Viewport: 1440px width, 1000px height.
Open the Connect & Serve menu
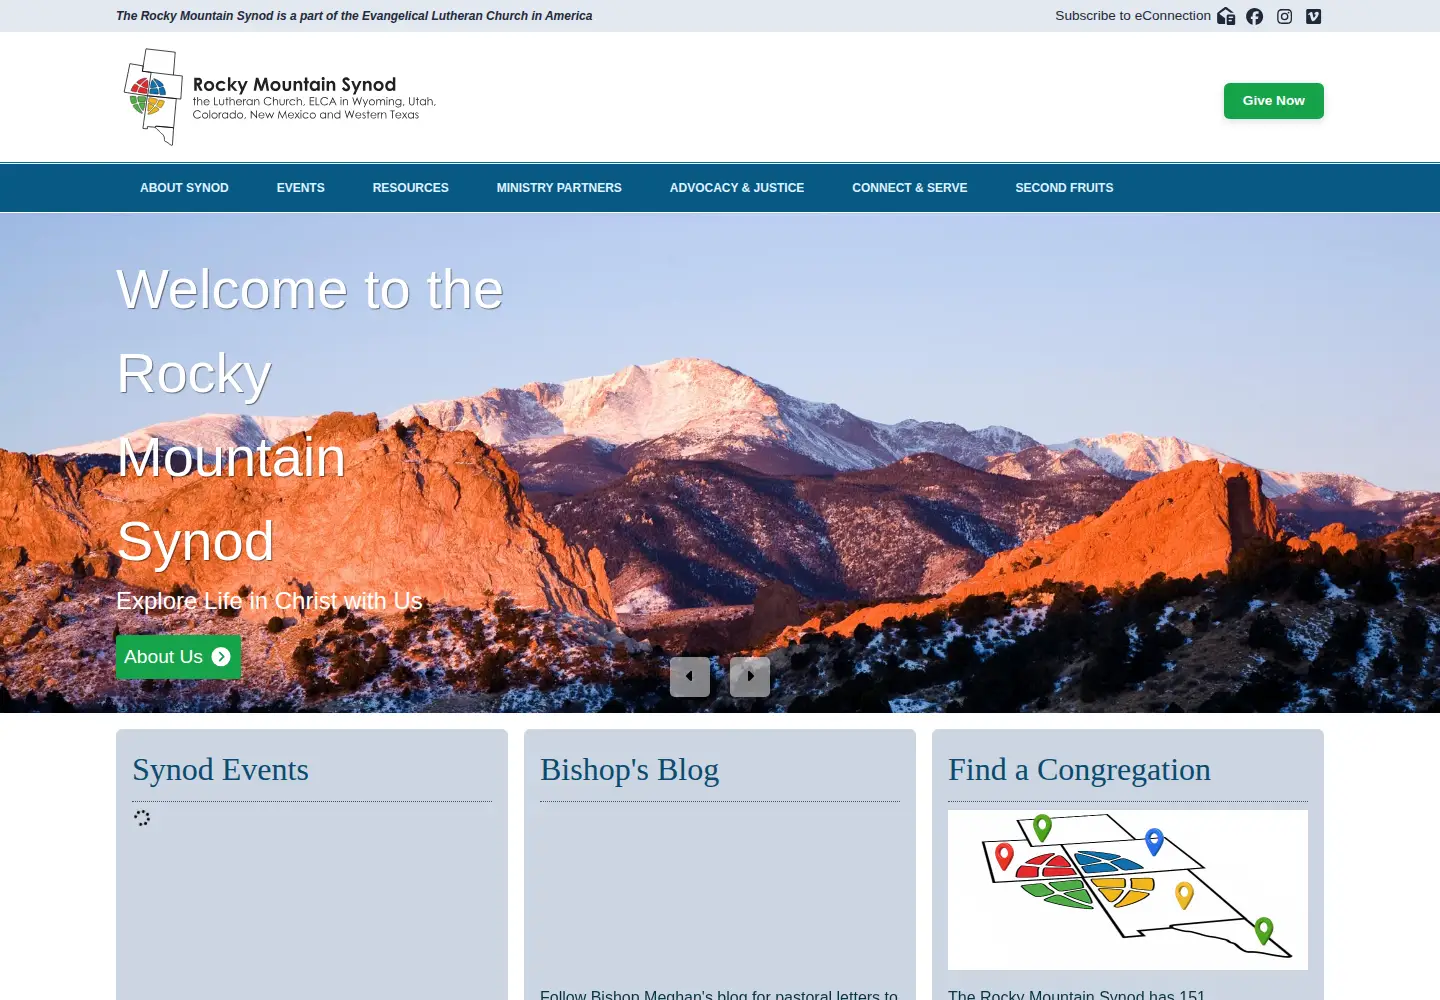[x=910, y=188]
